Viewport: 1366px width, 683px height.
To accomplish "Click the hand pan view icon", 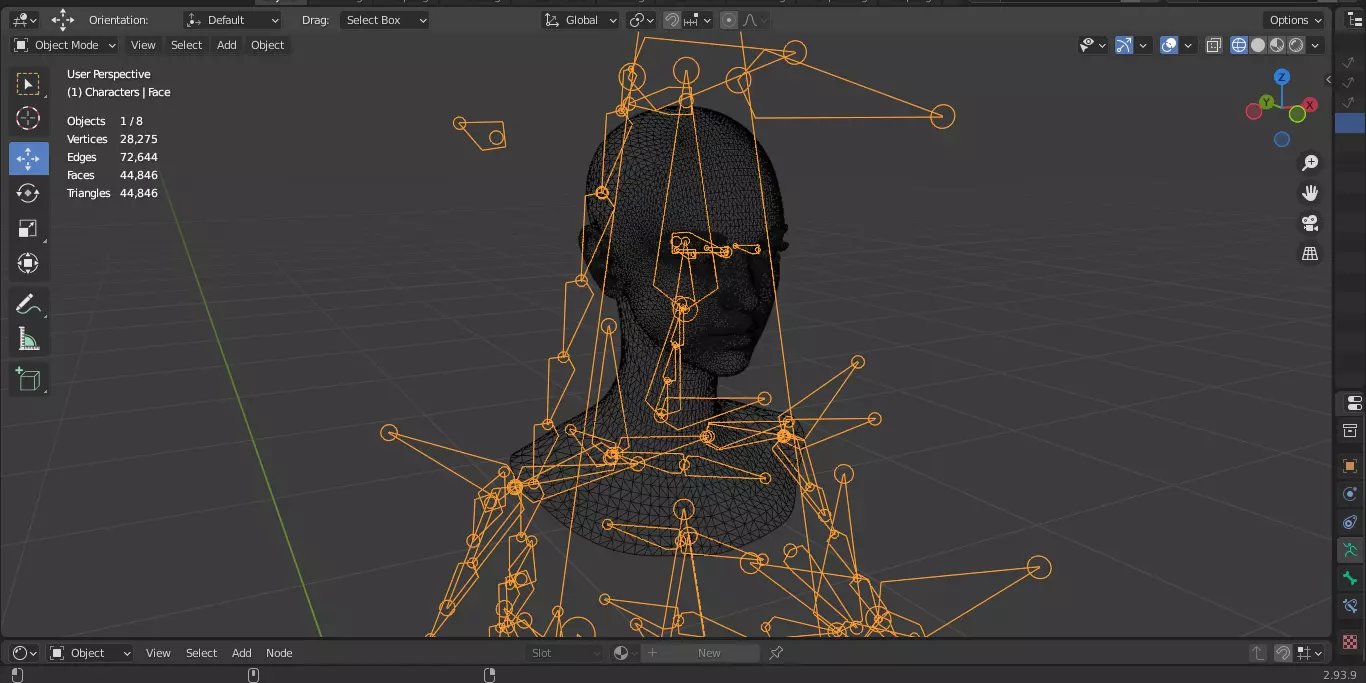I will coord(1310,193).
